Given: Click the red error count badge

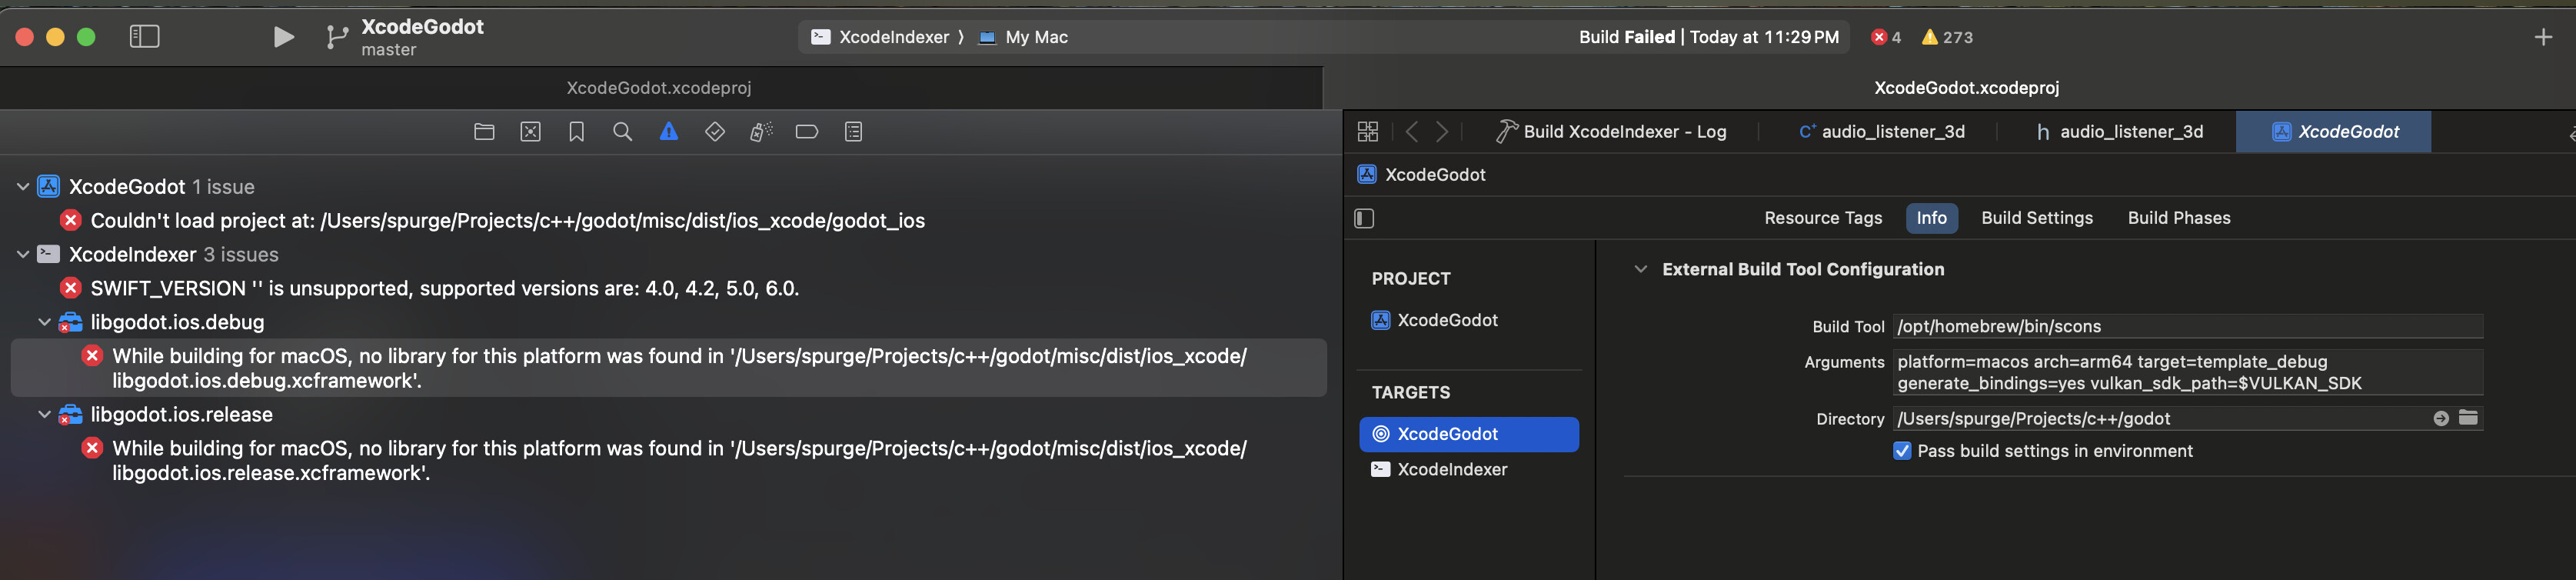Looking at the screenshot, I should pyautogui.click(x=1886, y=37).
